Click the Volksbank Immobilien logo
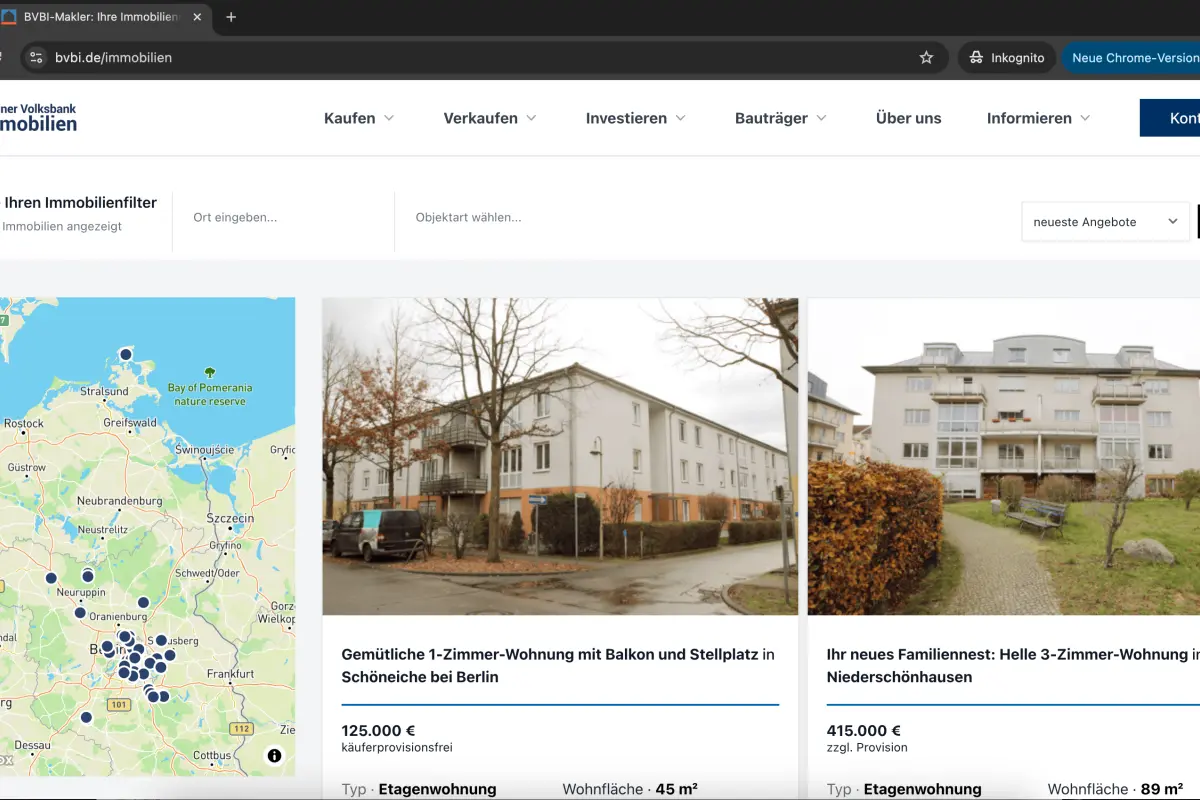The width and height of the screenshot is (1200, 800). click(38, 118)
